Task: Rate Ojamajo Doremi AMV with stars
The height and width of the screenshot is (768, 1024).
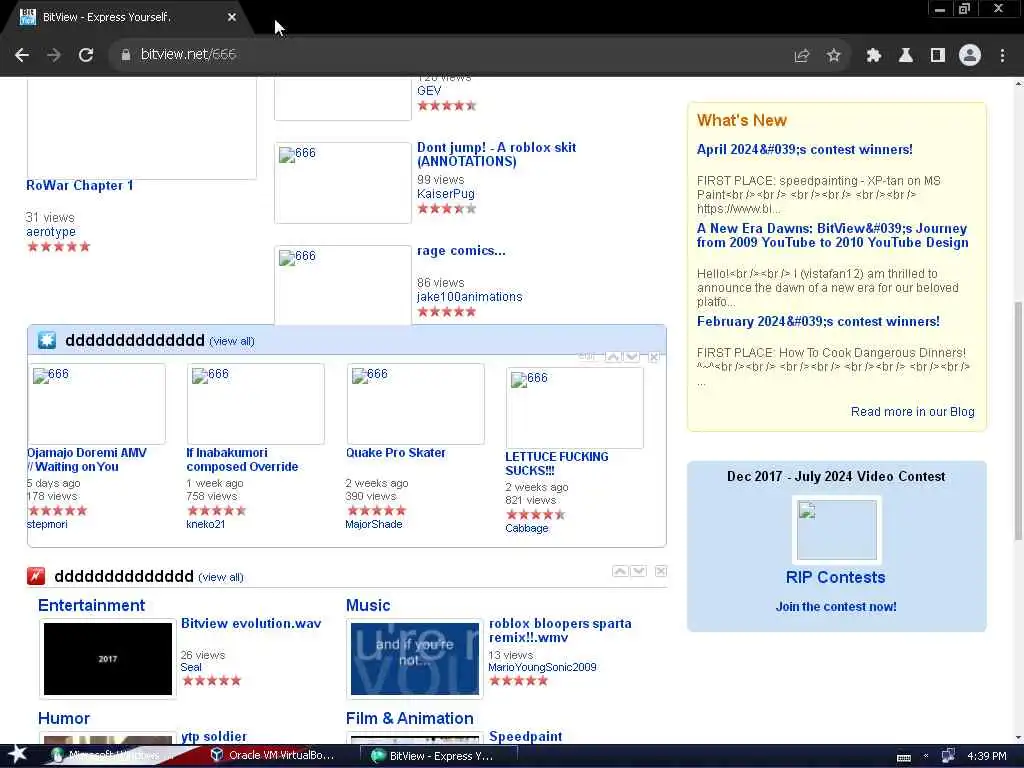Action: pos(57,511)
